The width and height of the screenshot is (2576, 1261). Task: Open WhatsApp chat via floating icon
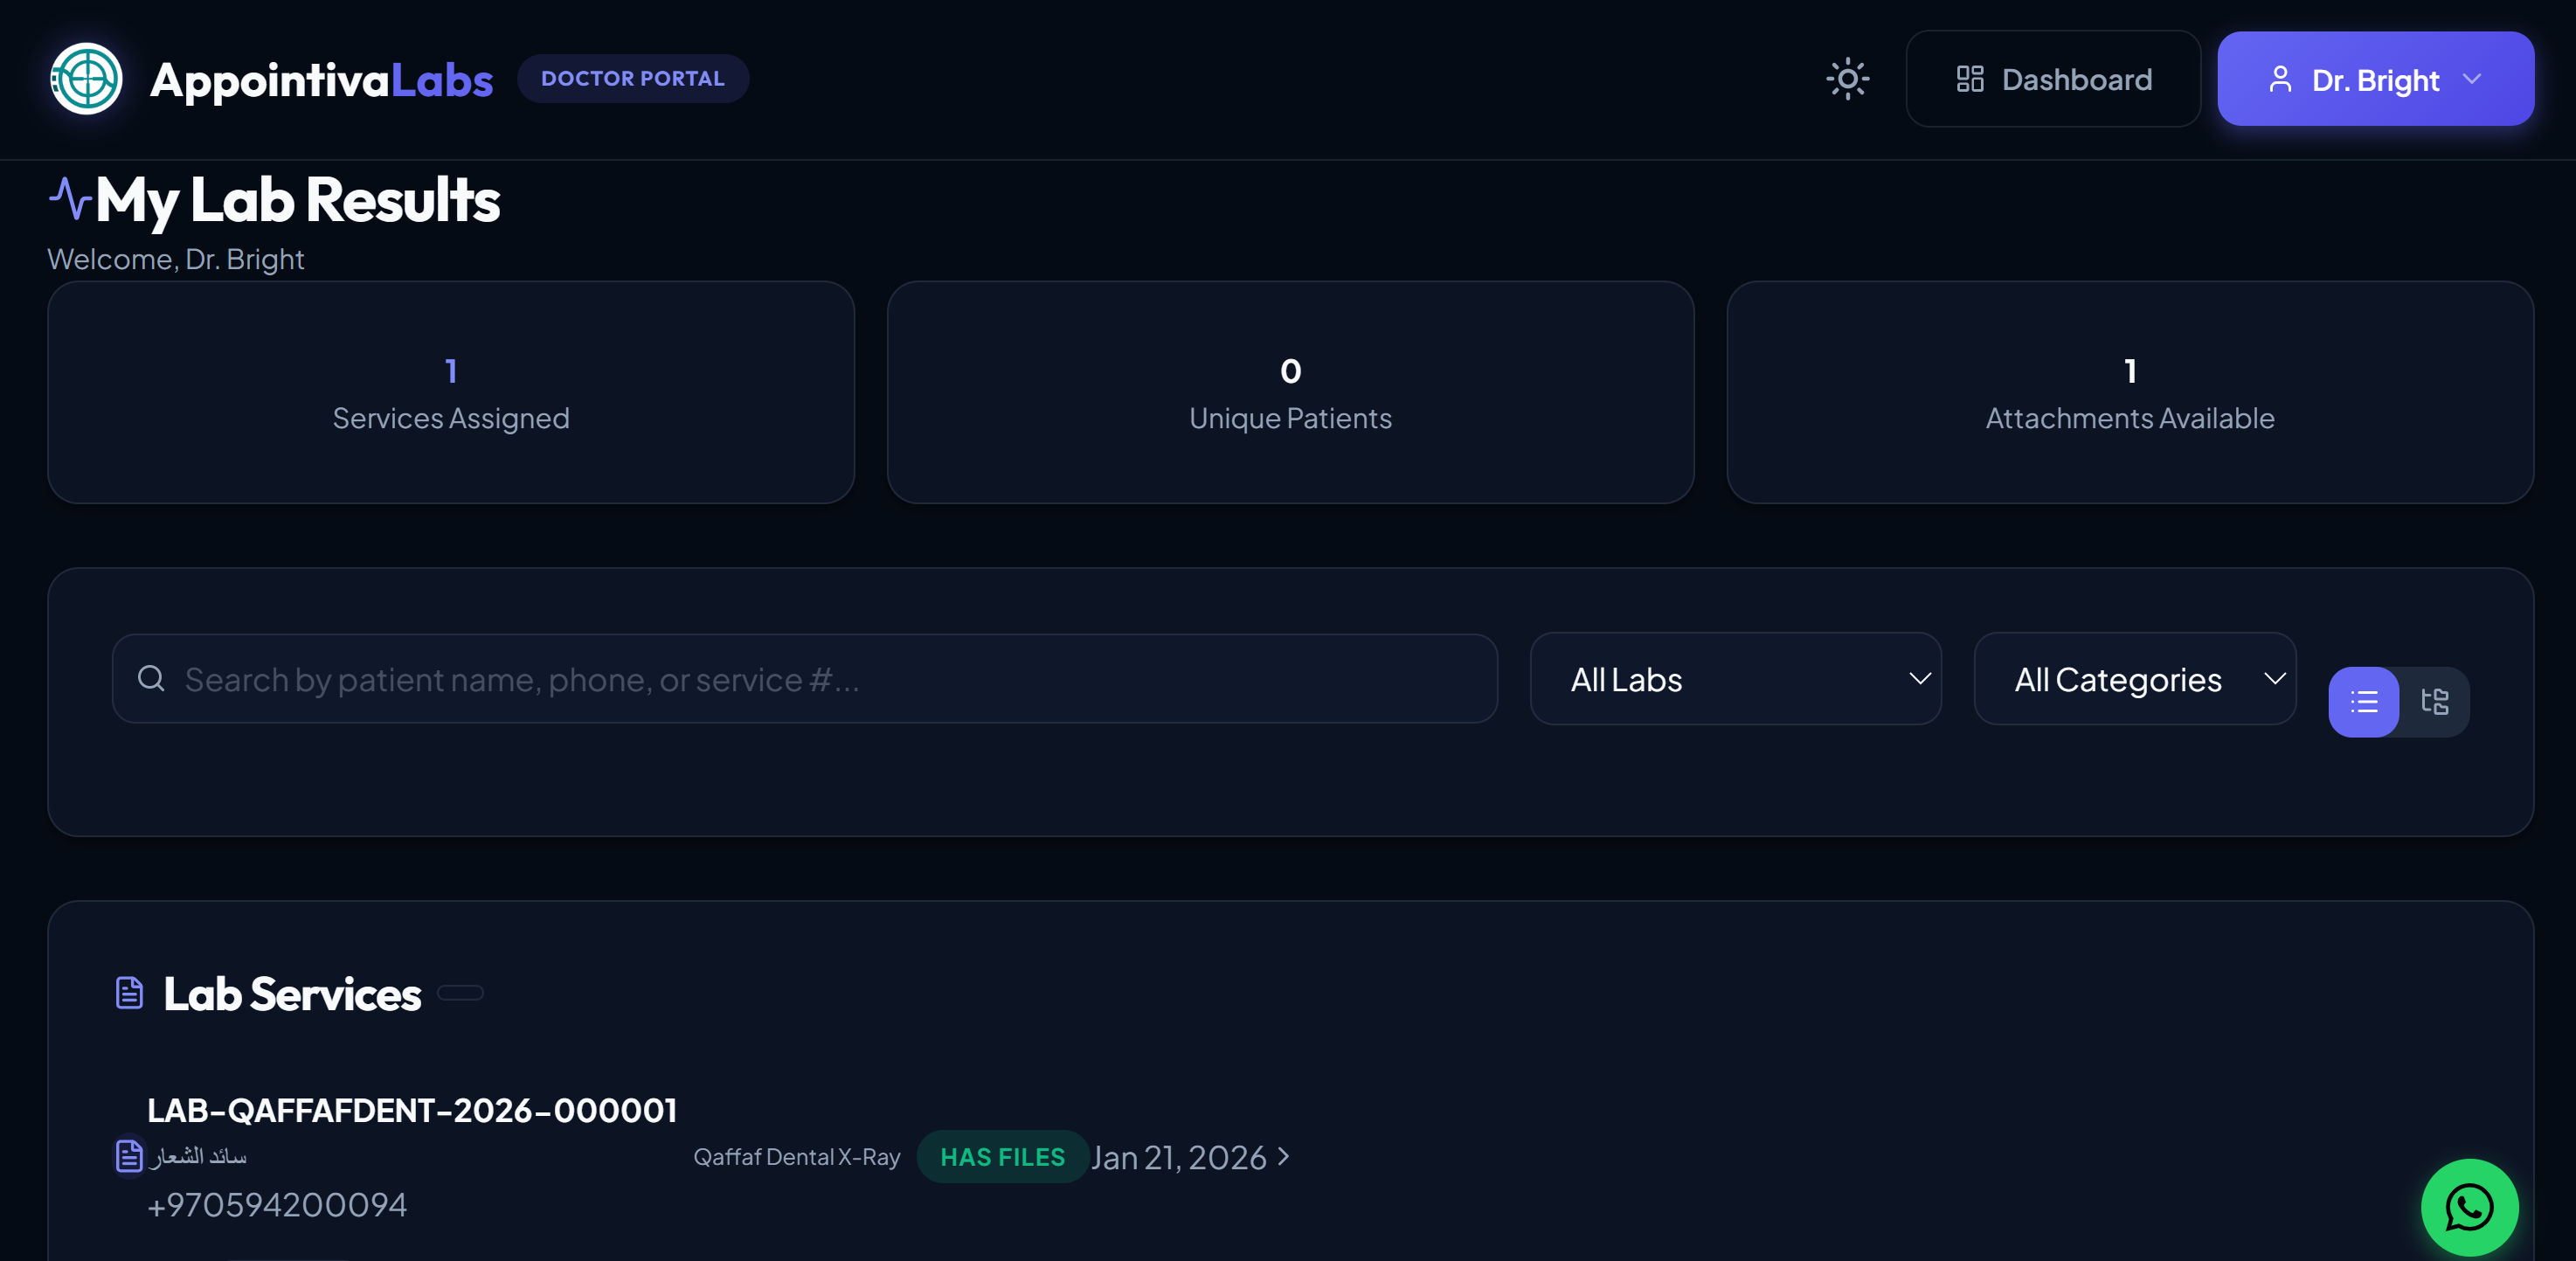click(x=2469, y=1208)
